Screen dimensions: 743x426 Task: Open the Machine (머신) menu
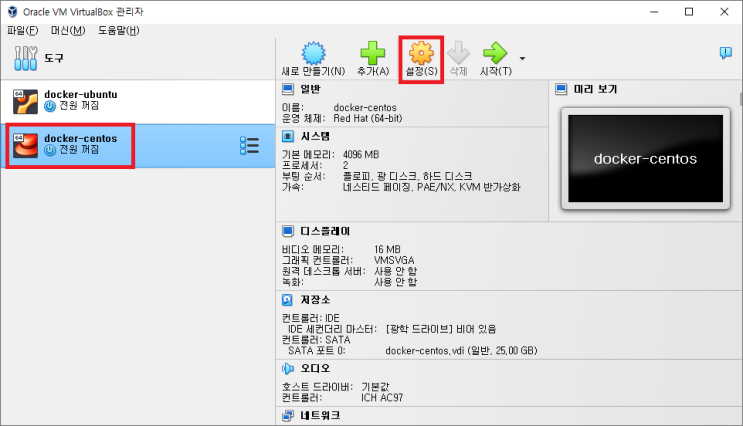(68, 30)
